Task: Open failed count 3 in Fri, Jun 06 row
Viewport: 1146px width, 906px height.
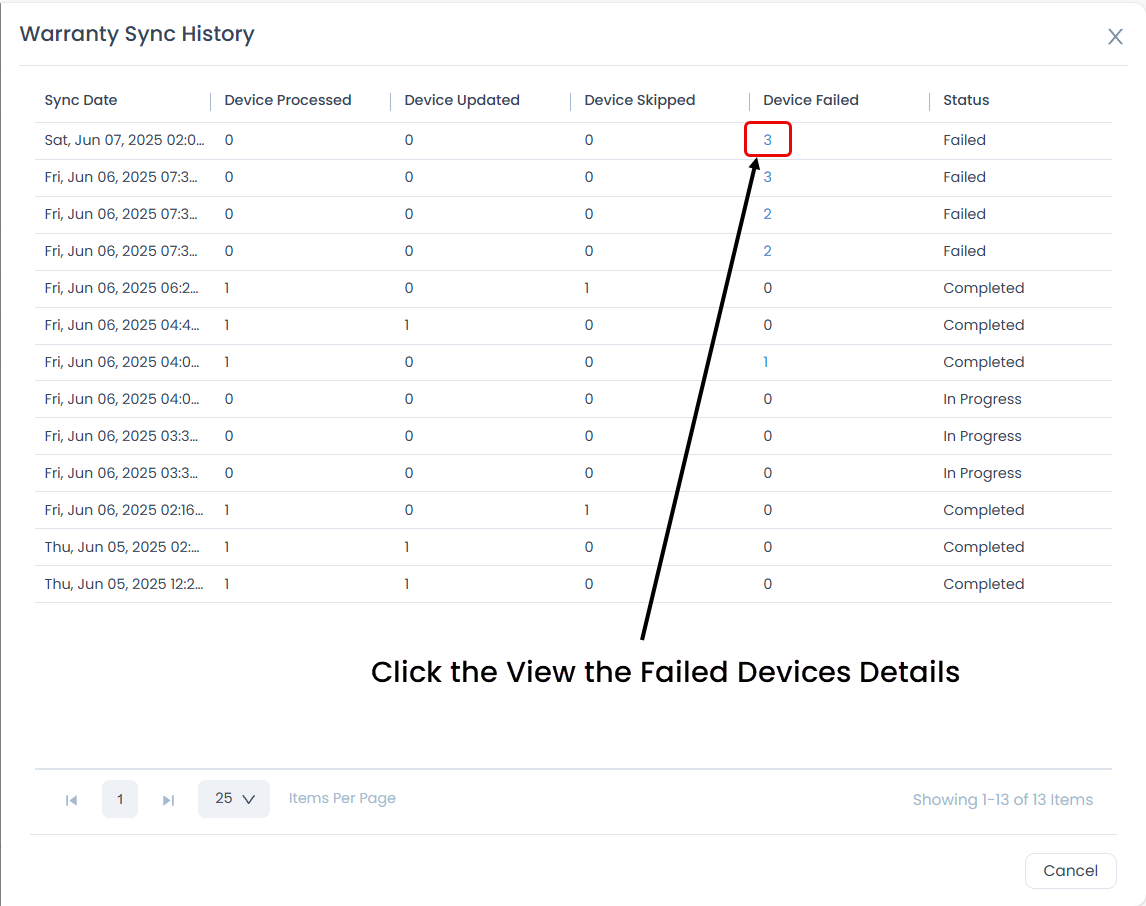Action: point(768,177)
